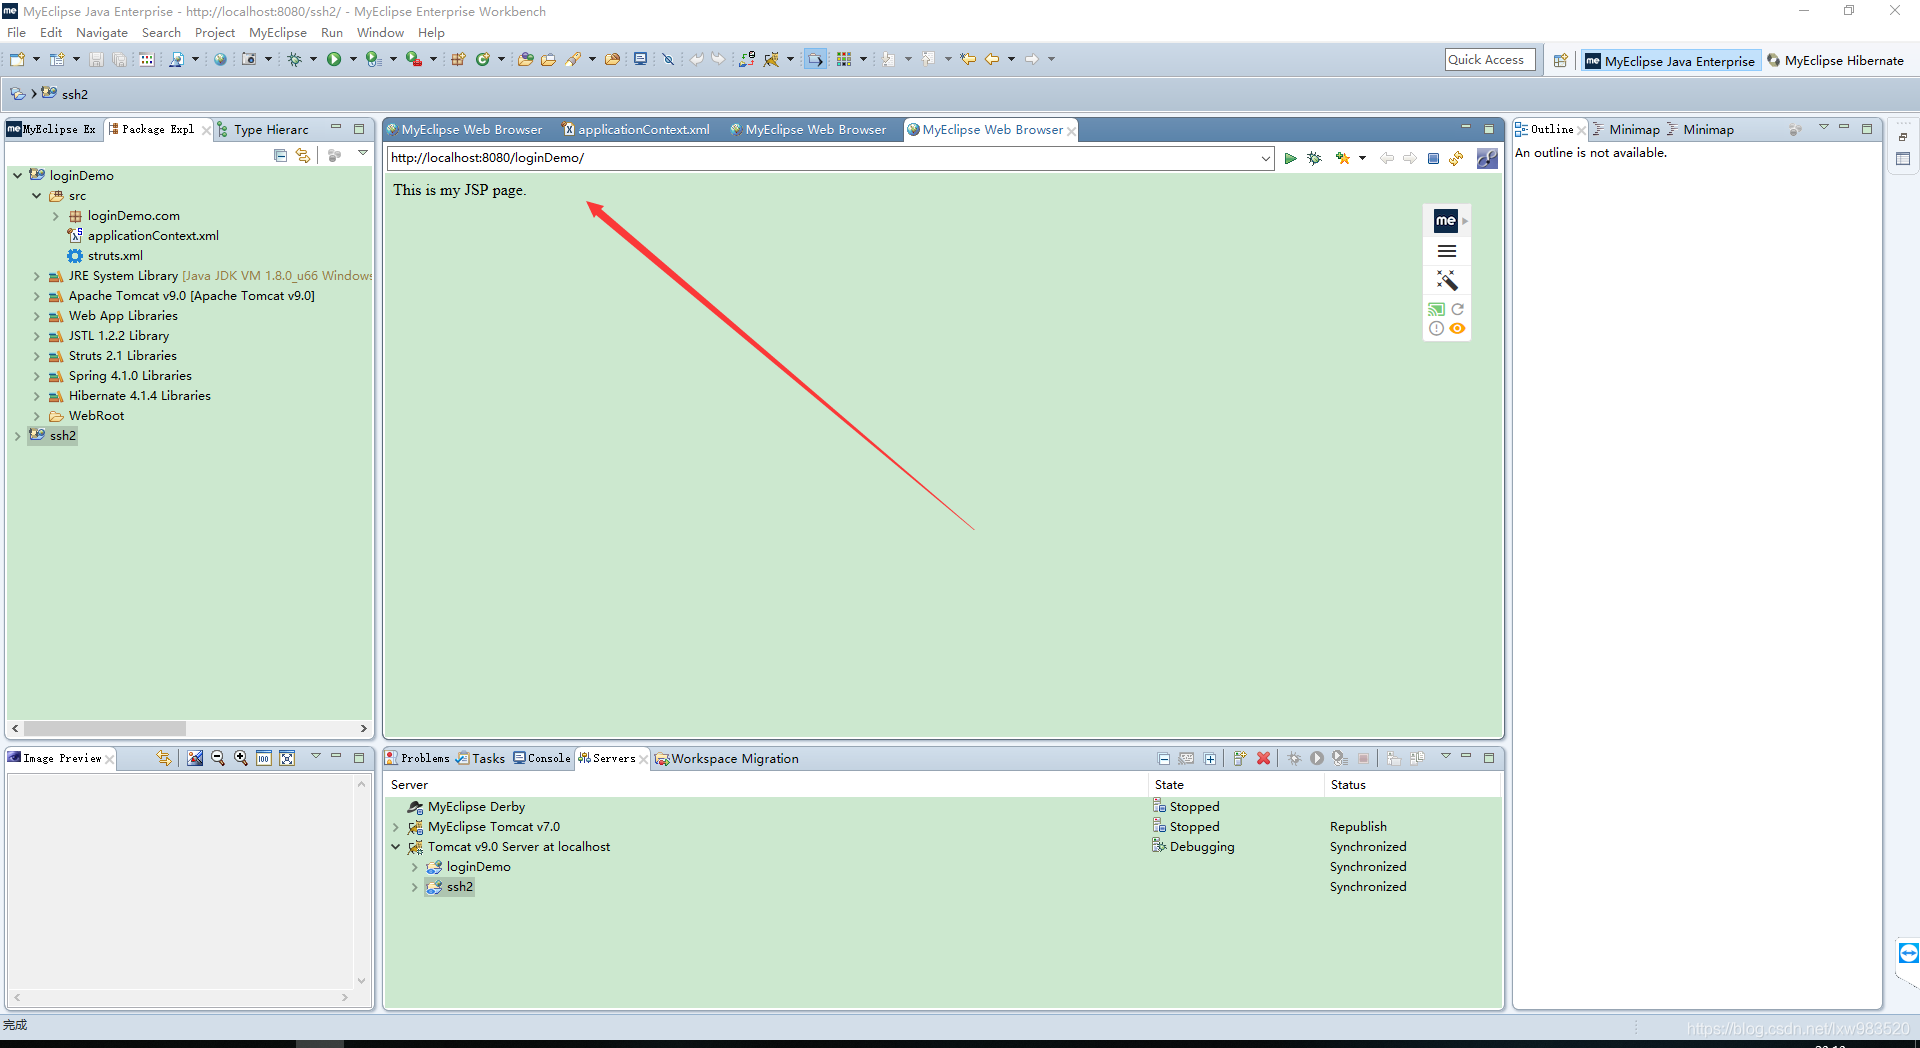Viewport: 1920px width, 1048px height.
Task: Toggle Link with Editor in Package Explorer
Action: [303, 155]
